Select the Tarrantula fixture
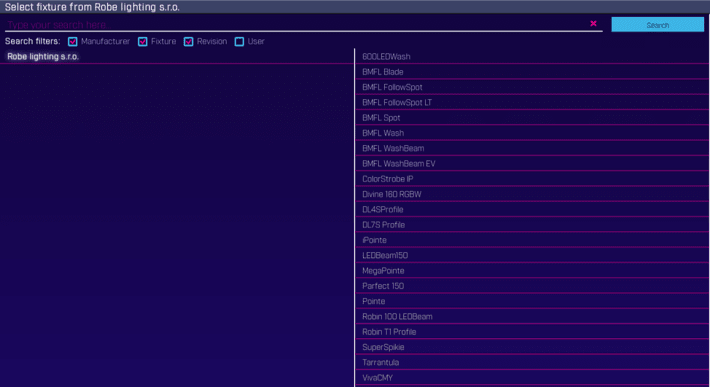The image size is (710, 387). tap(532, 363)
